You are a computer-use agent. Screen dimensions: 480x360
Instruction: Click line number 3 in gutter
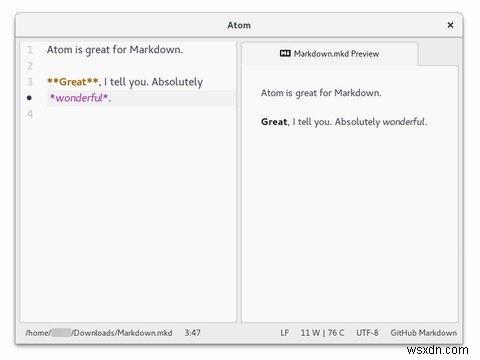click(30, 82)
